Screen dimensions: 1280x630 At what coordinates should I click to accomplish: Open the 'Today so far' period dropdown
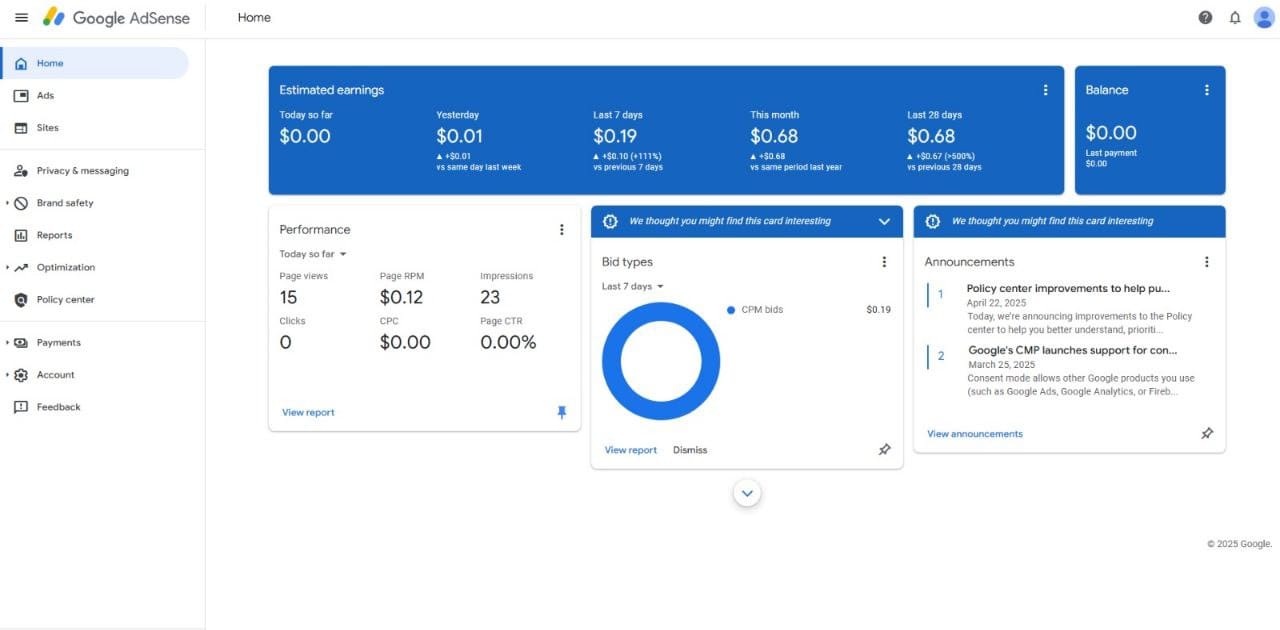tap(313, 254)
